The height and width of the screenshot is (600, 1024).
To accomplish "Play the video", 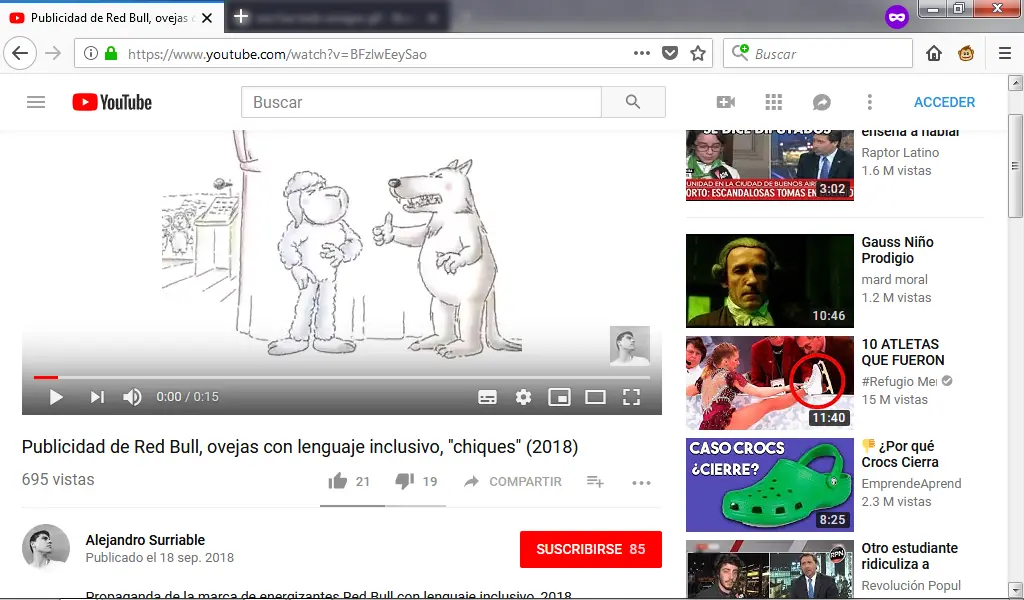I will pyautogui.click(x=56, y=397).
